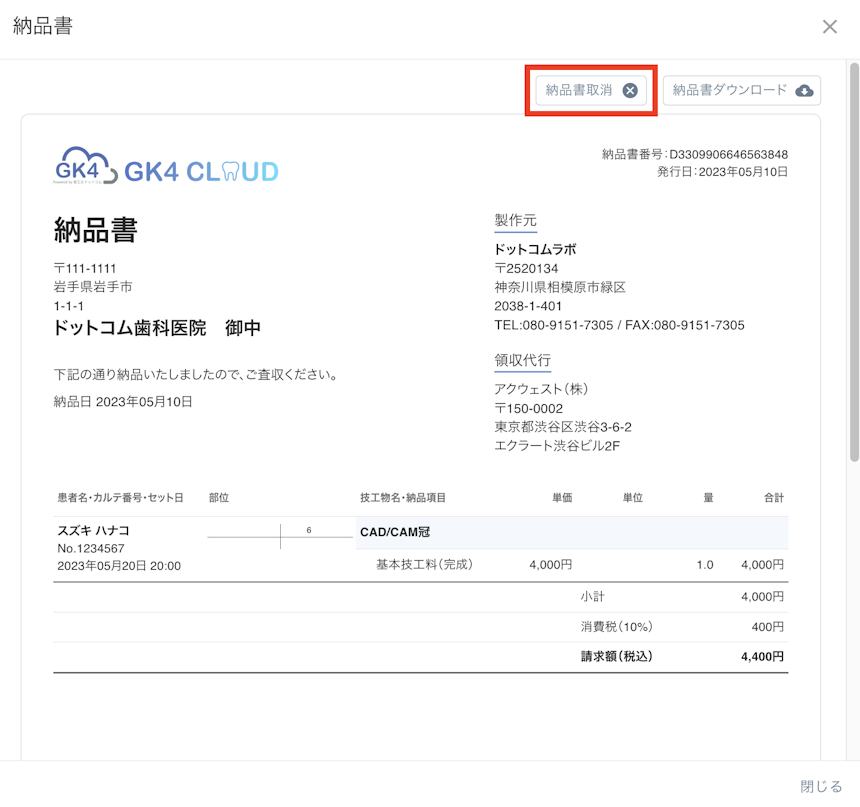Viewport: 860px width, 807px height.
Task: Click the 量 column header
Action: 708,498
